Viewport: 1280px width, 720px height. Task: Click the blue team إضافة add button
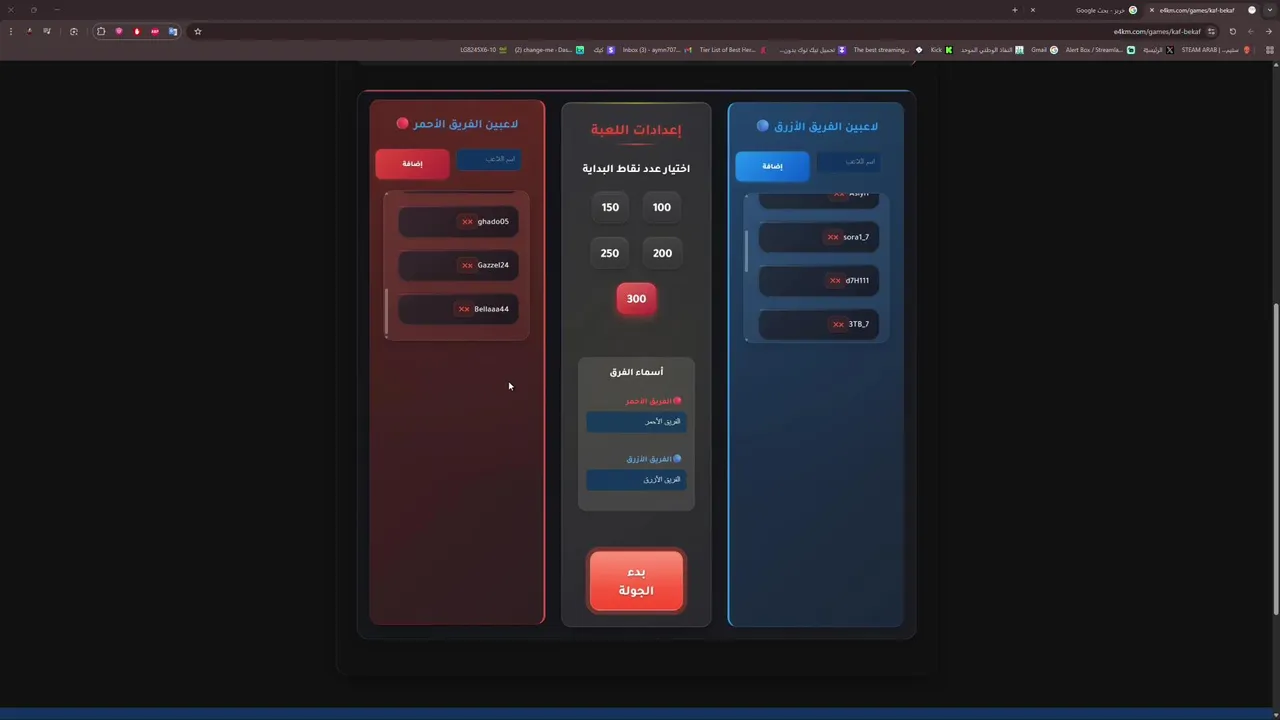coord(772,166)
